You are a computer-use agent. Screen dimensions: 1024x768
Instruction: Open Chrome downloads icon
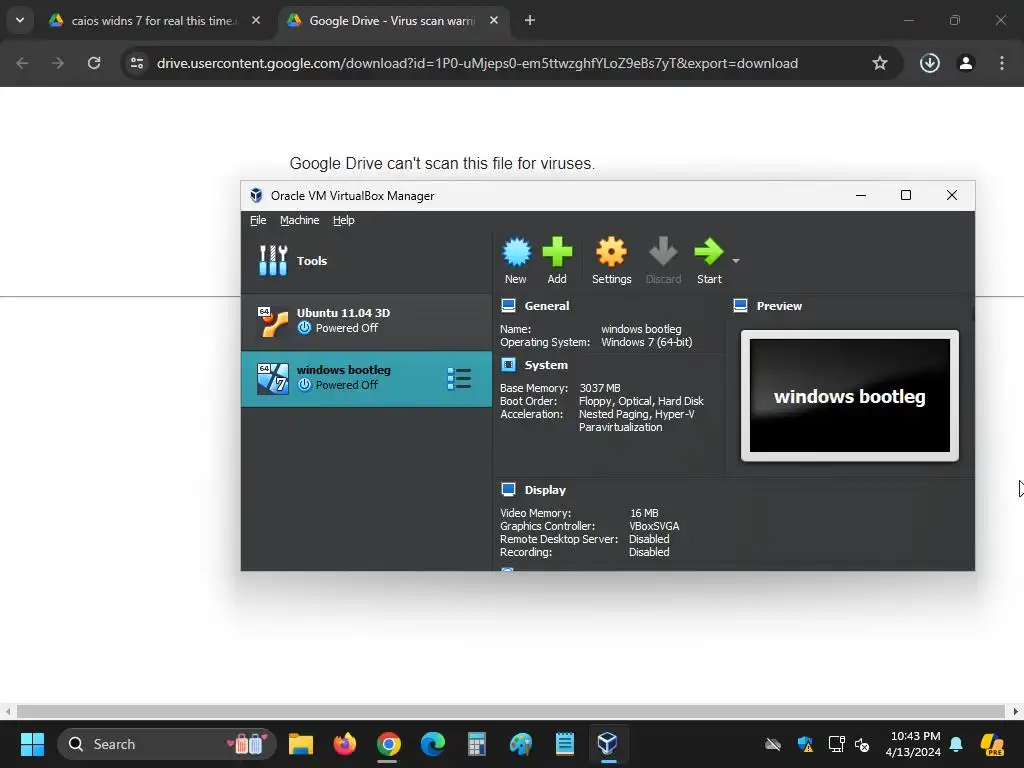pos(929,63)
